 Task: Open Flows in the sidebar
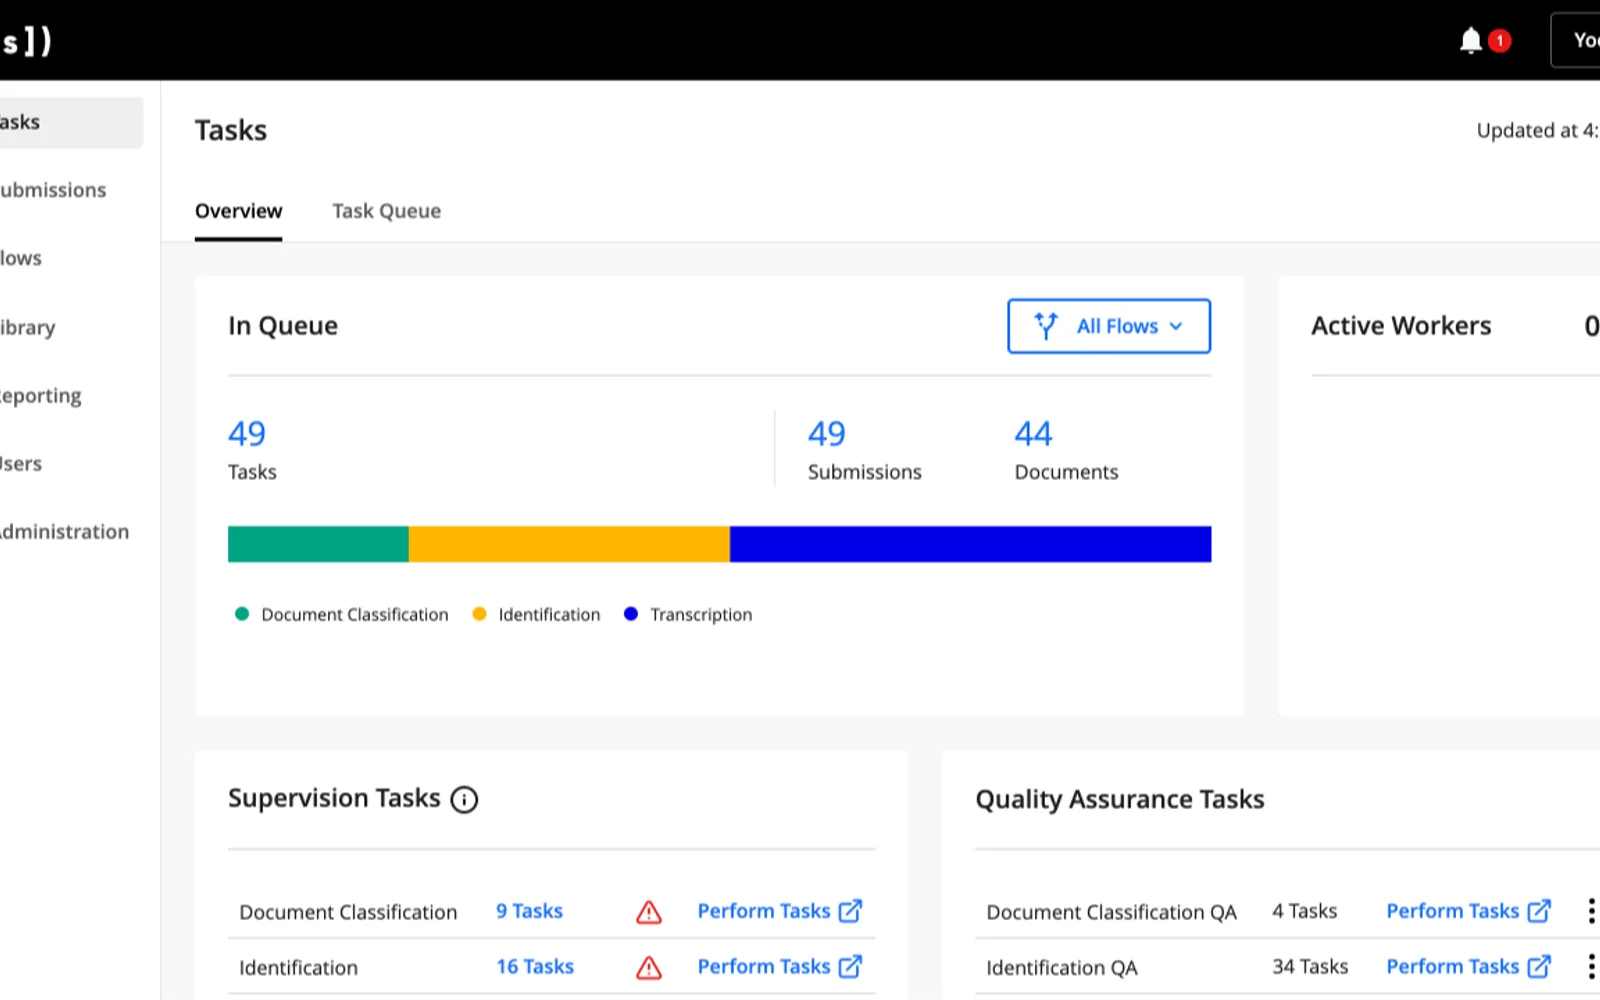tap(21, 258)
